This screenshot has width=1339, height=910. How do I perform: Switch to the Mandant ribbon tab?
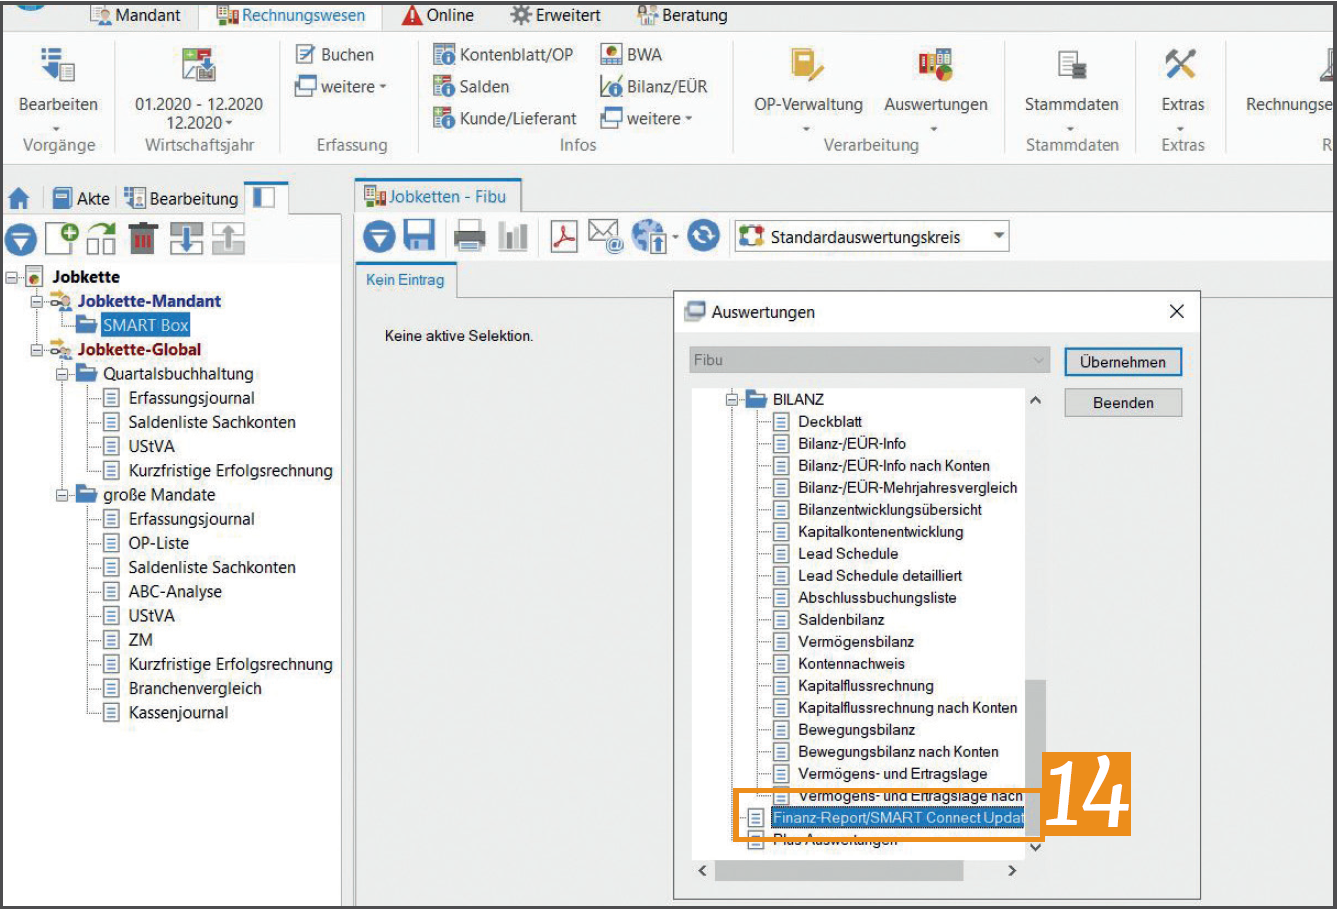pos(136,16)
